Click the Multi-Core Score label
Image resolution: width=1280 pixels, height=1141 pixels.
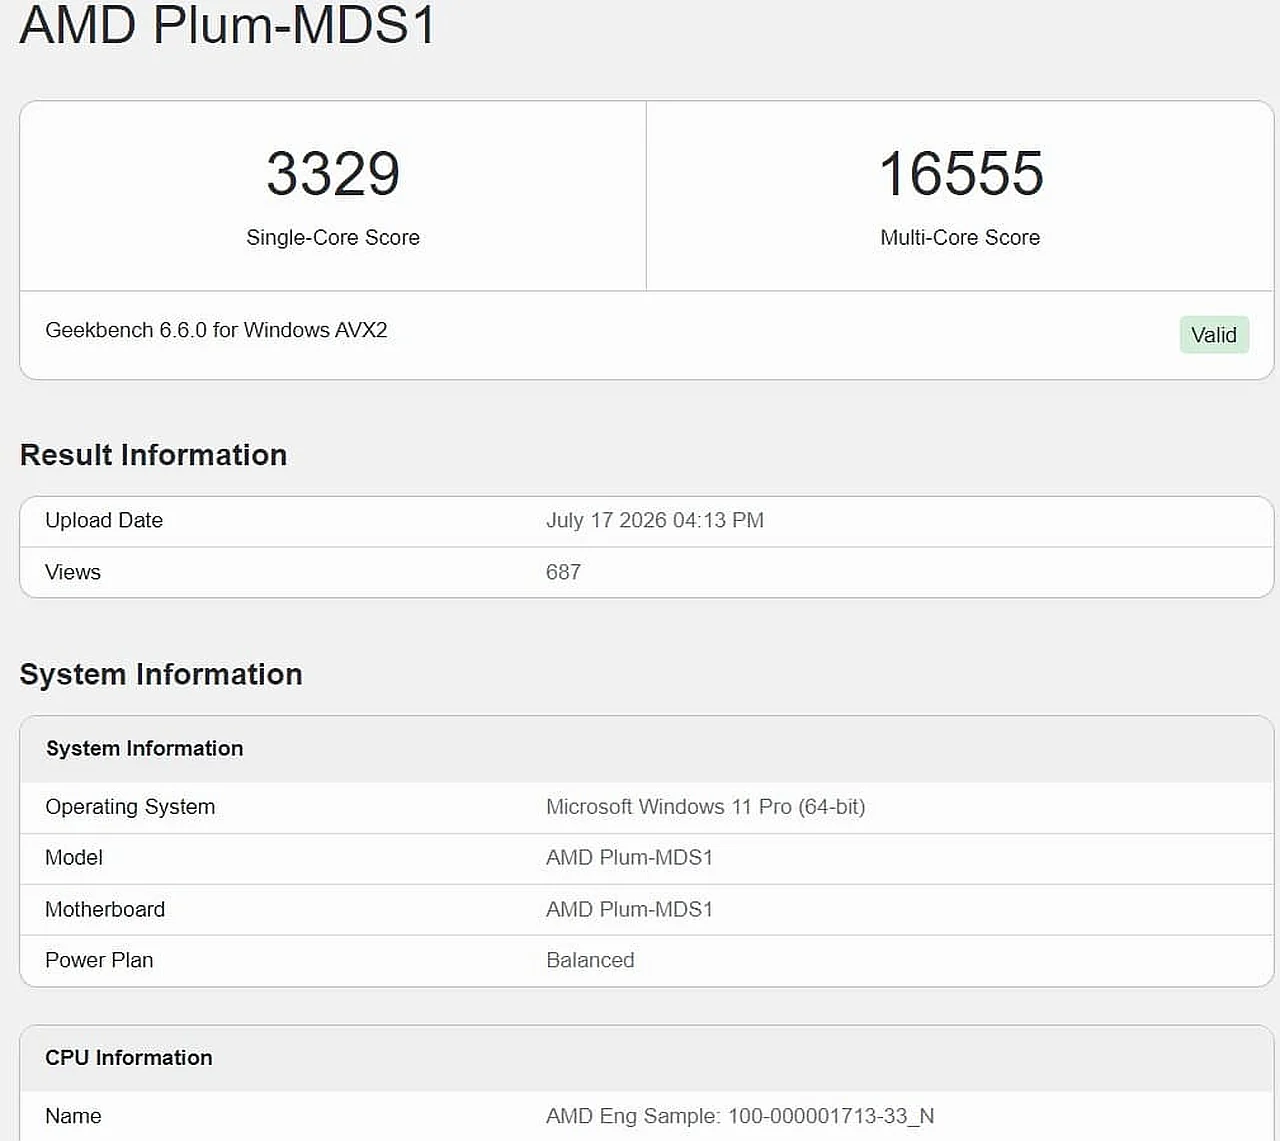(960, 238)
